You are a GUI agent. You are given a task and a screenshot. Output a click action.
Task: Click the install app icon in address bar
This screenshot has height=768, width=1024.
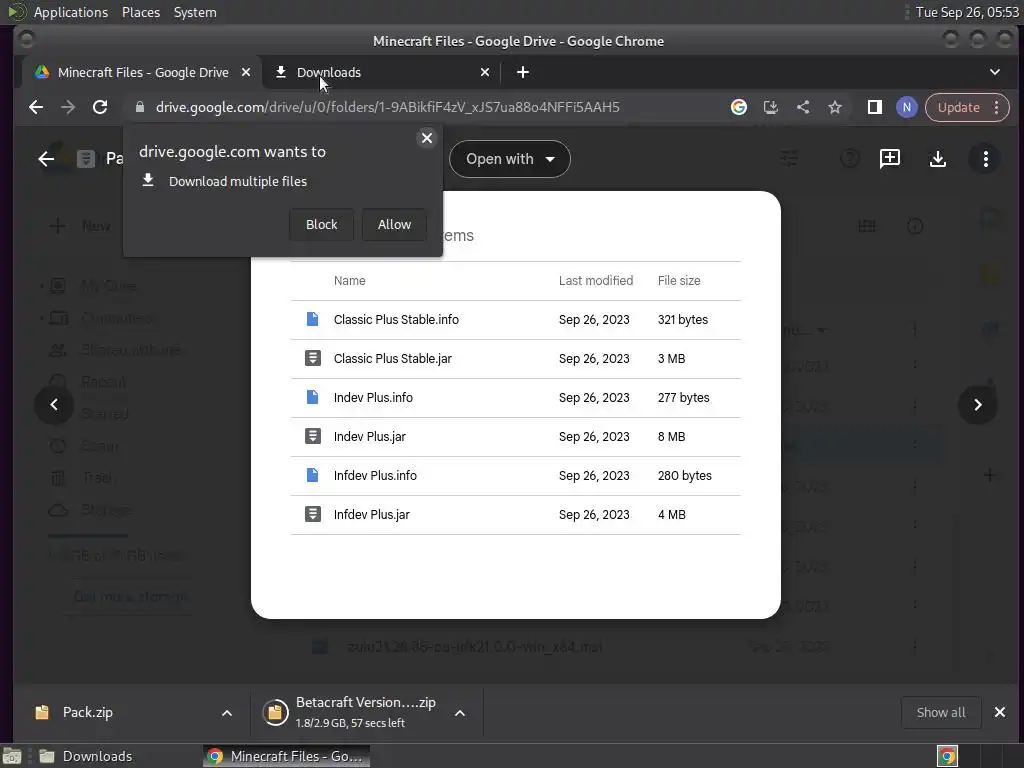(771, 107)
